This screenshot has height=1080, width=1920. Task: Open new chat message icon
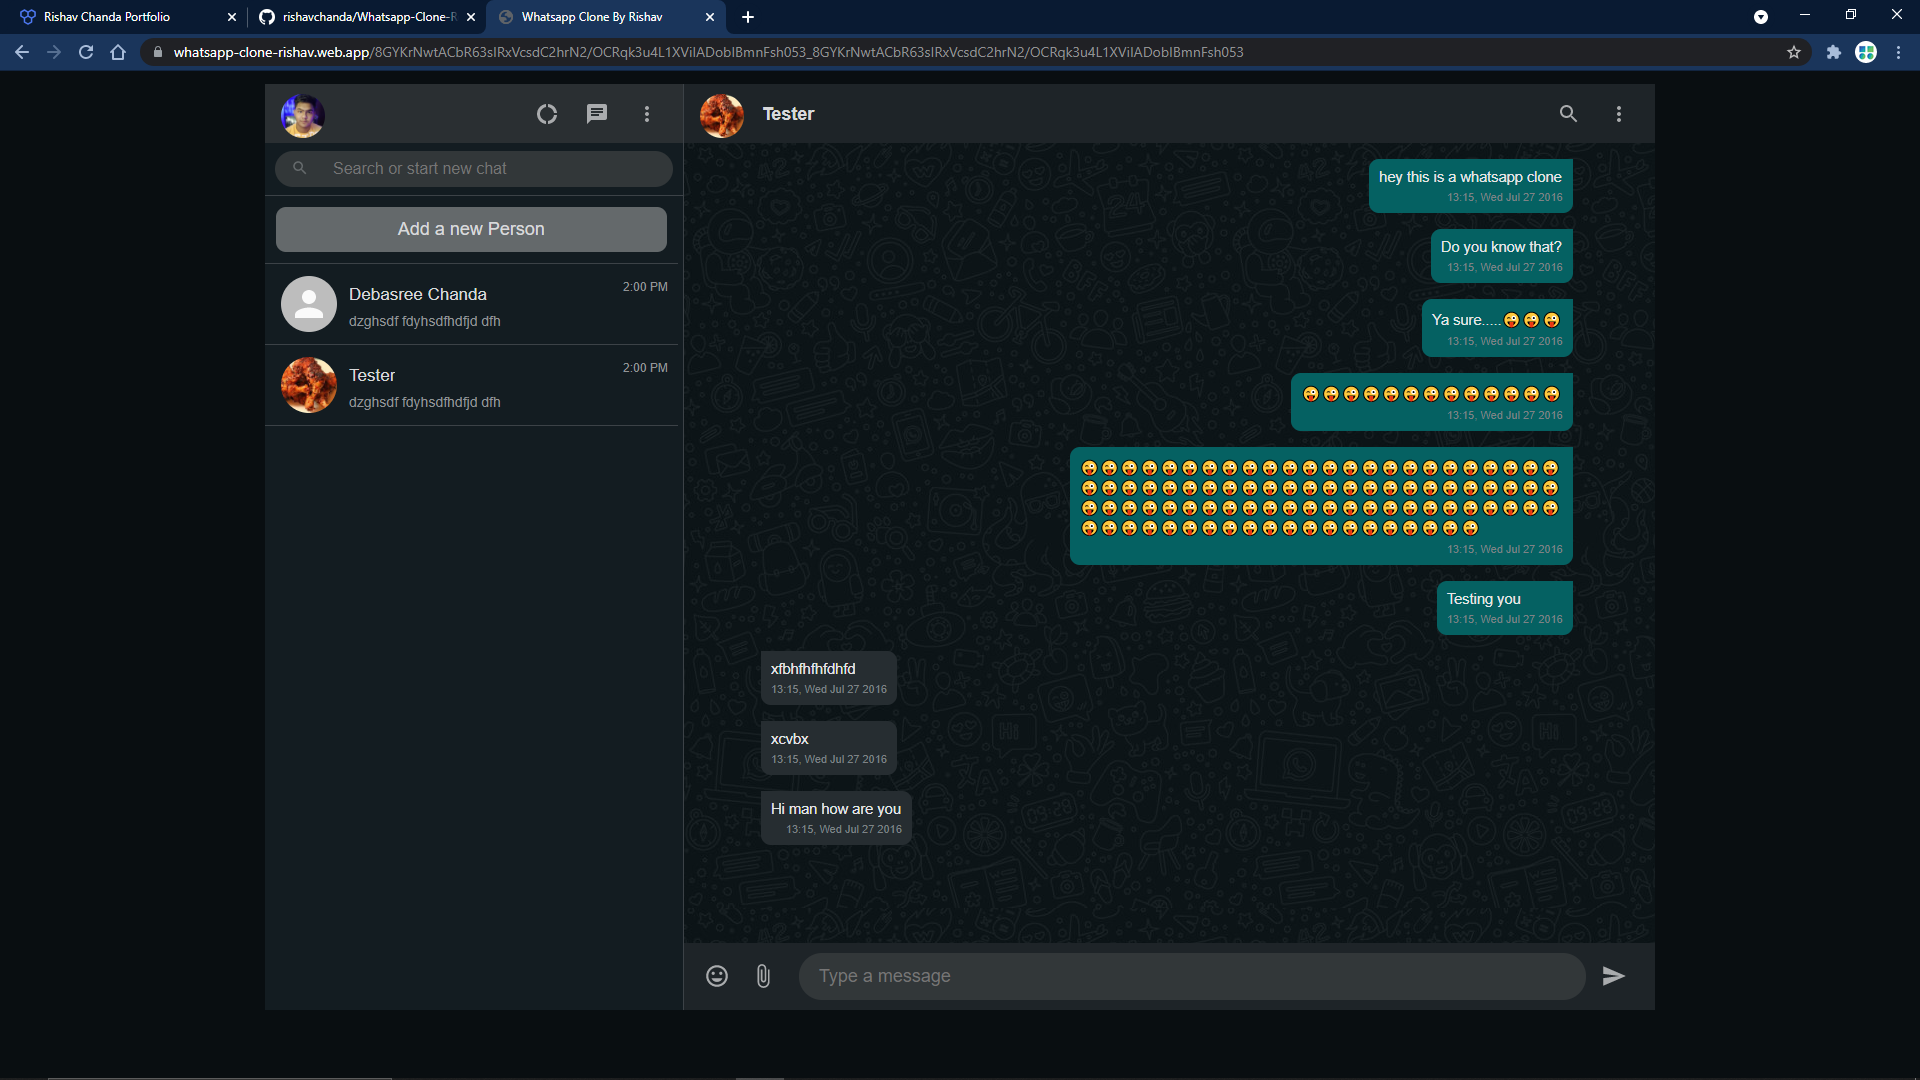click(596, 114)
